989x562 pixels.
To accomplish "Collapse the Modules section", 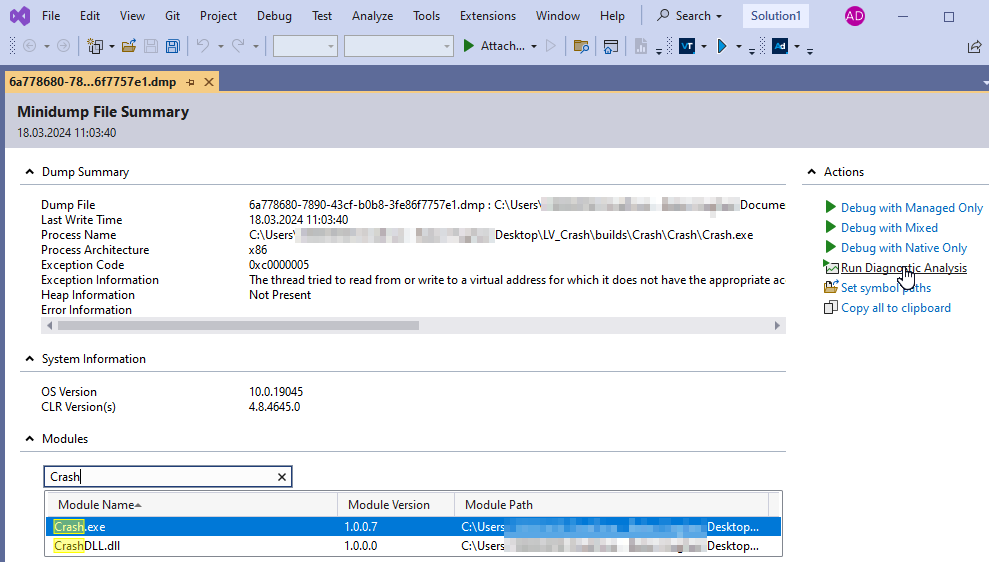I will pos(28,439).
